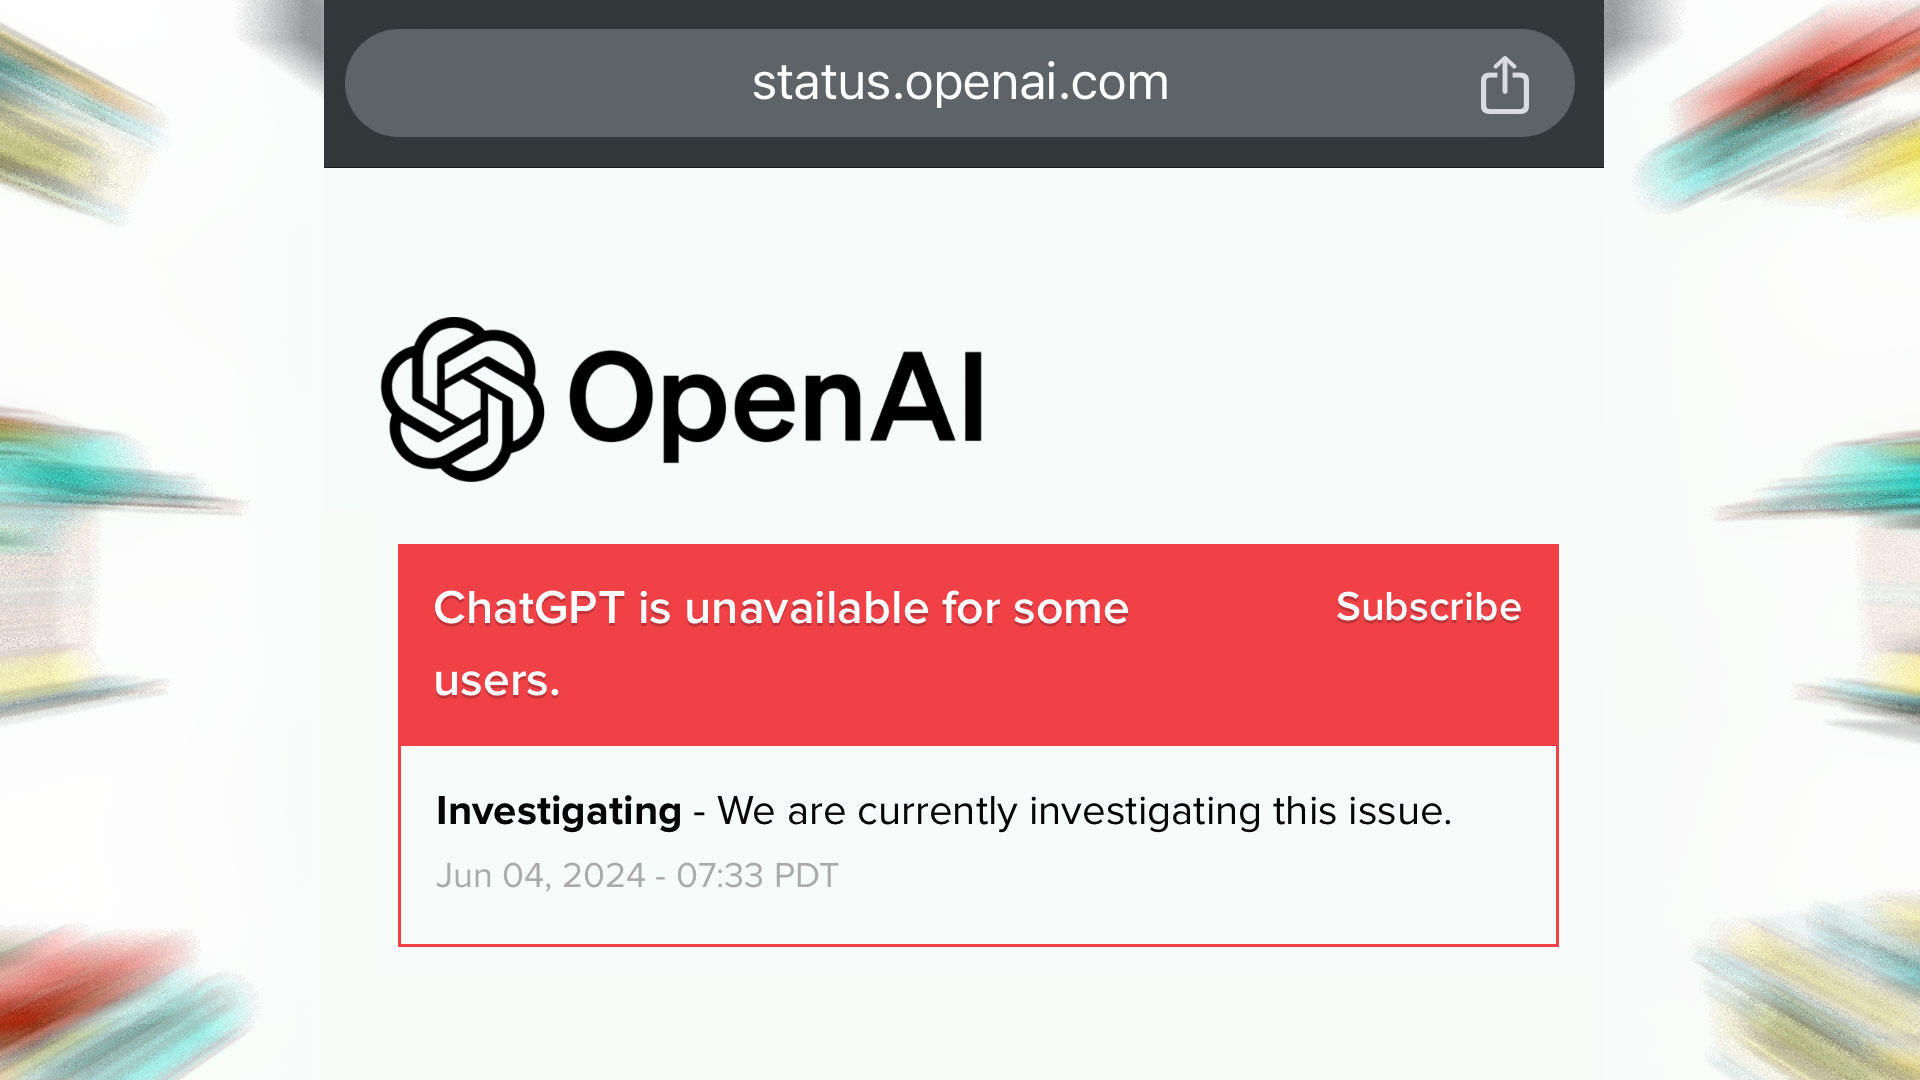Click the word "users." in the red banner

point(497,681)
